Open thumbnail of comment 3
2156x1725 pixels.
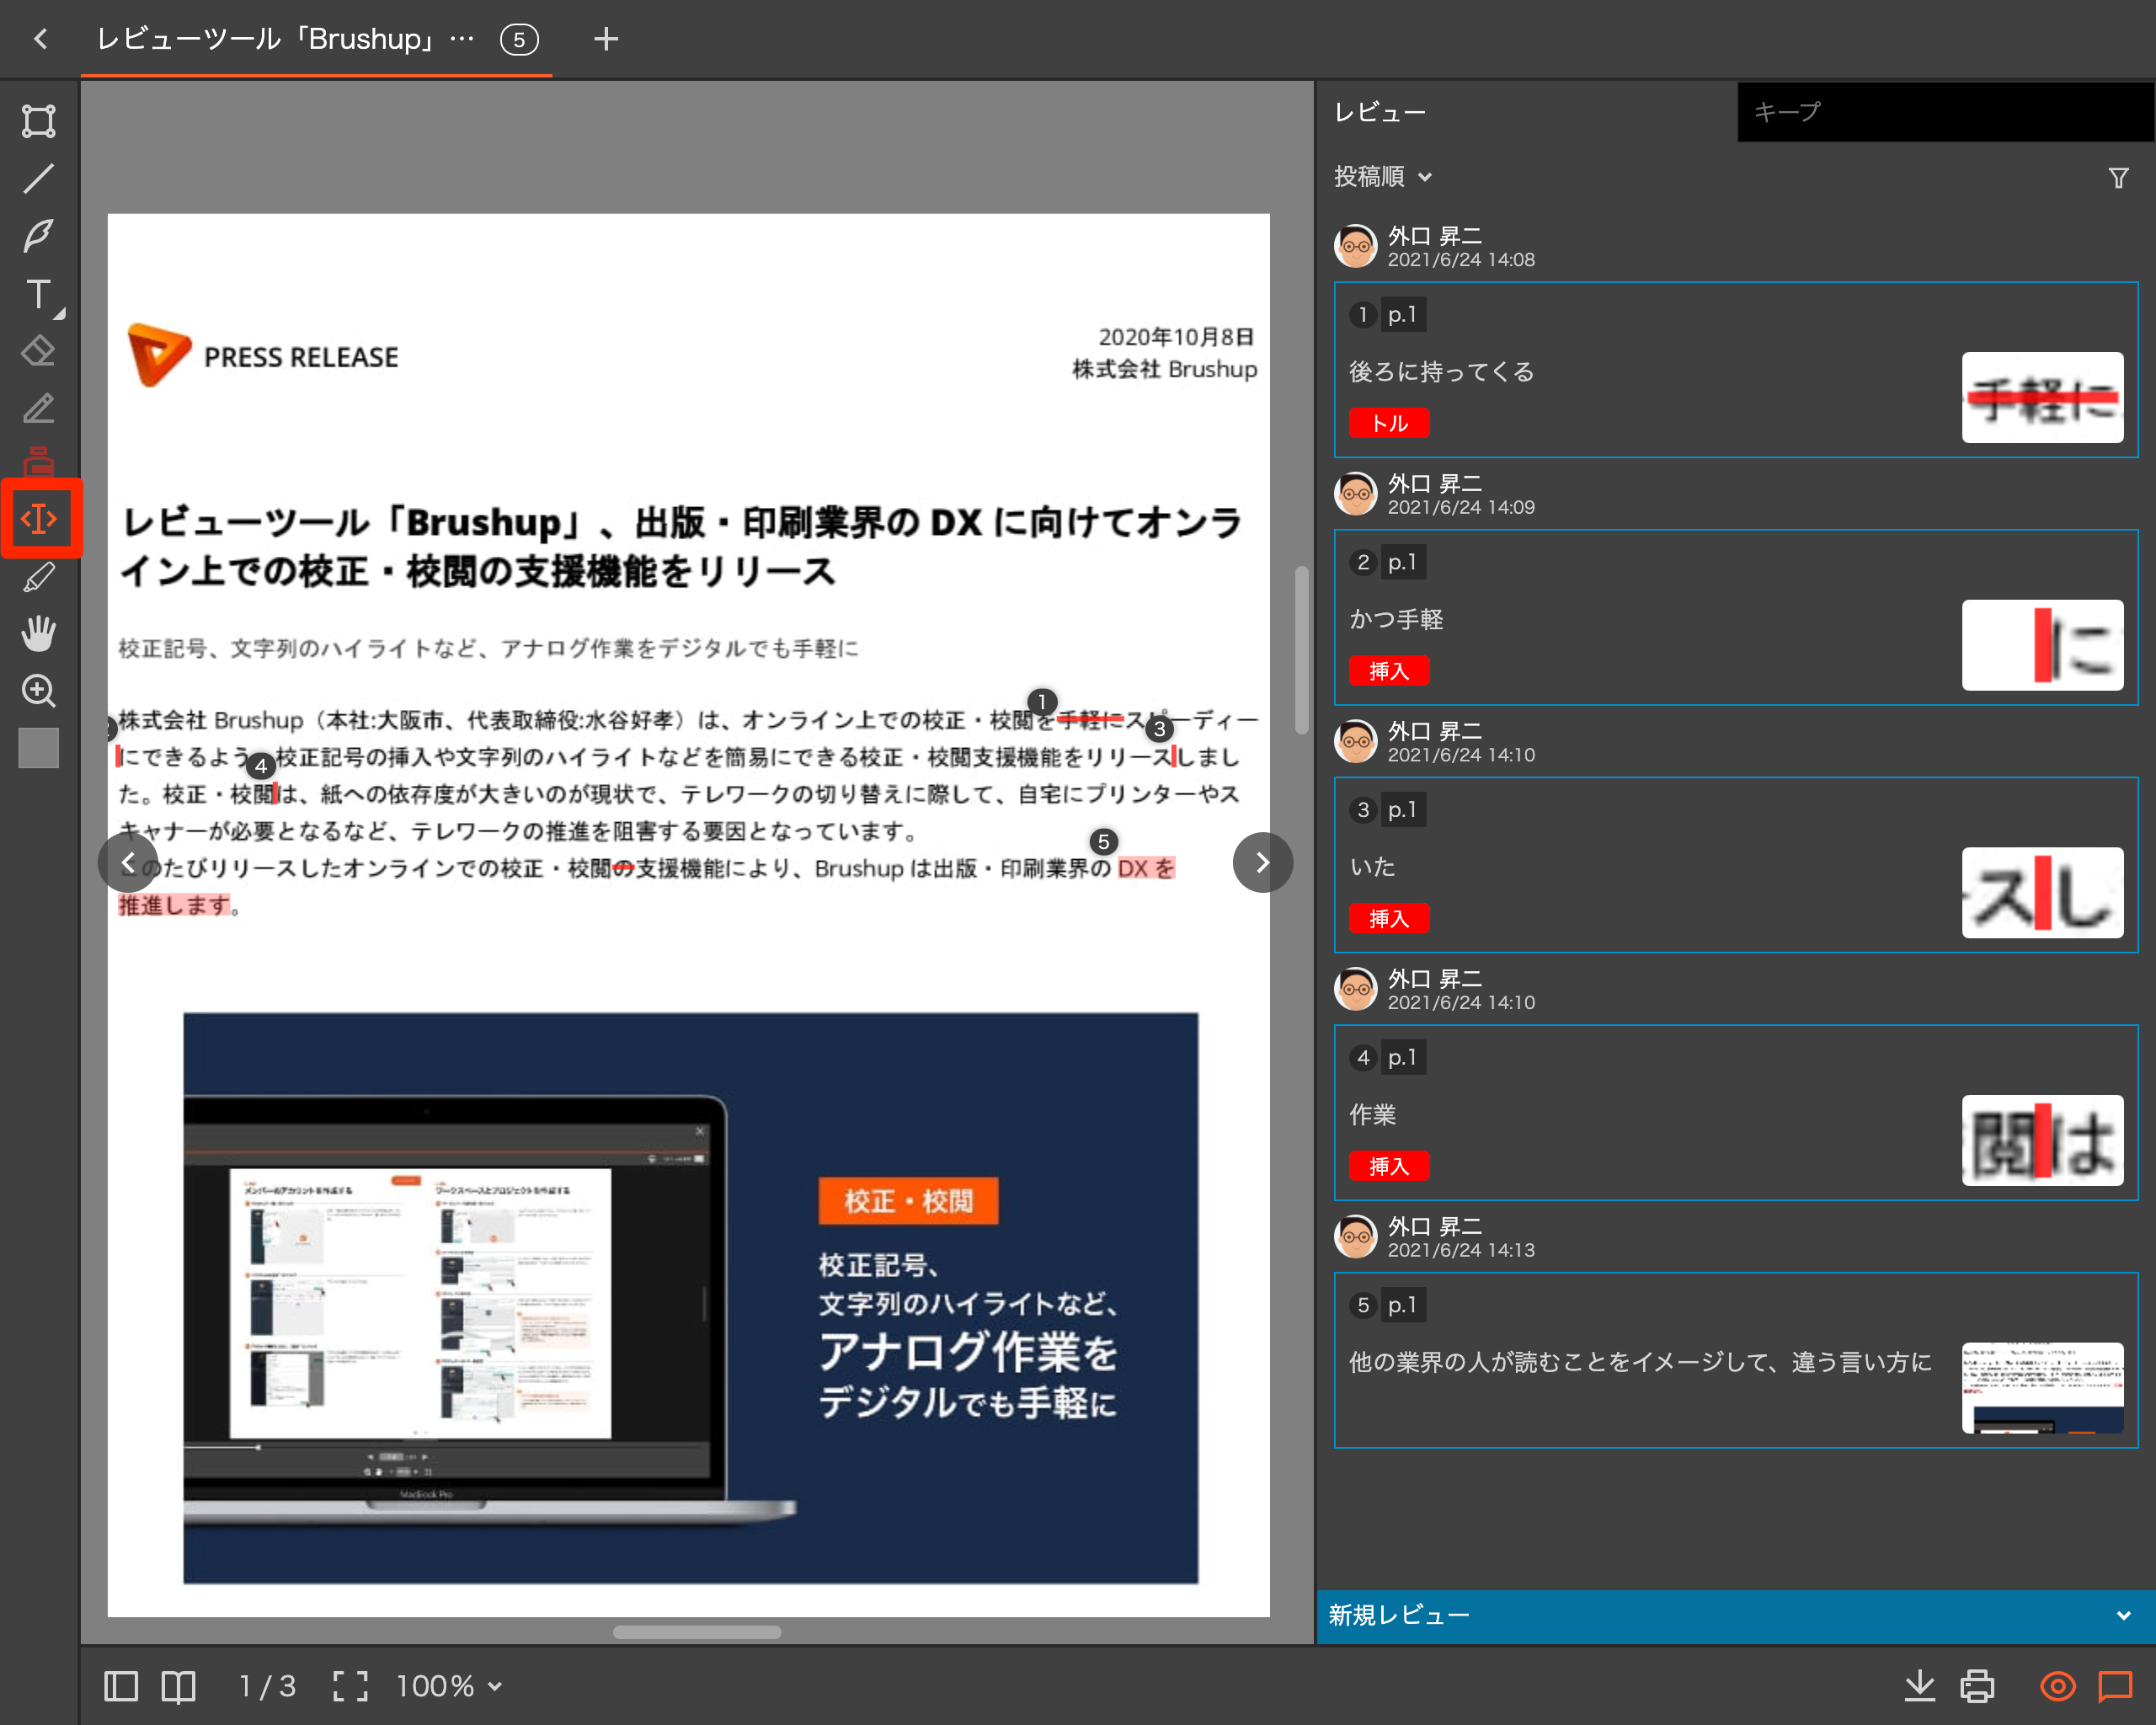tap(2042, 892)
